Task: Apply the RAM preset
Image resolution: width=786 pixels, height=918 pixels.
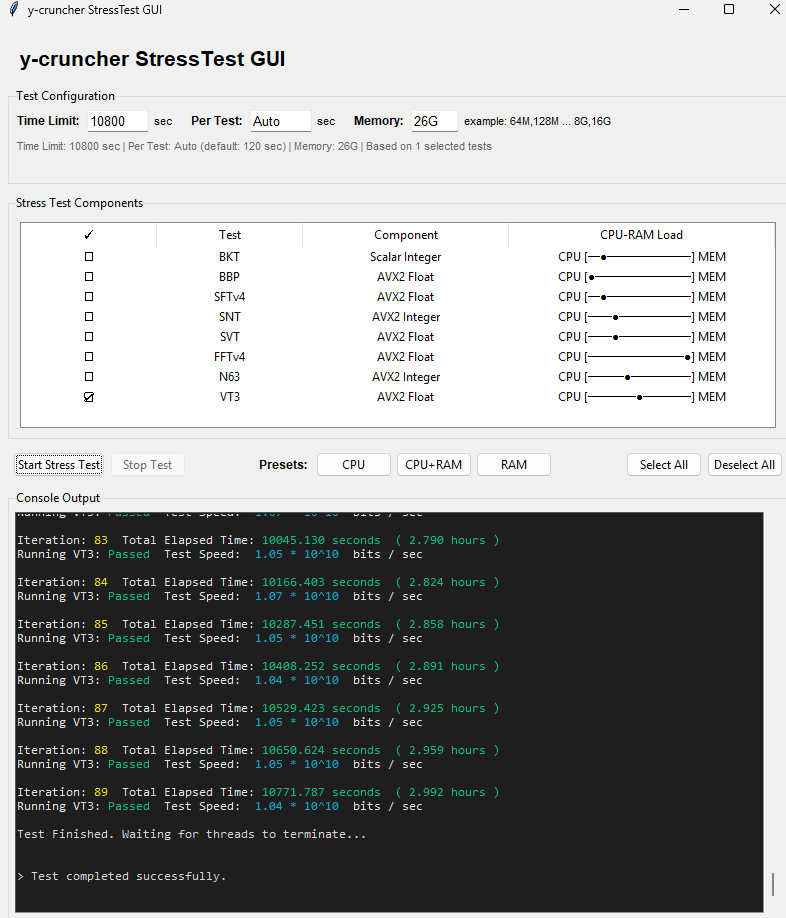Action: click(x=514, y=465)
